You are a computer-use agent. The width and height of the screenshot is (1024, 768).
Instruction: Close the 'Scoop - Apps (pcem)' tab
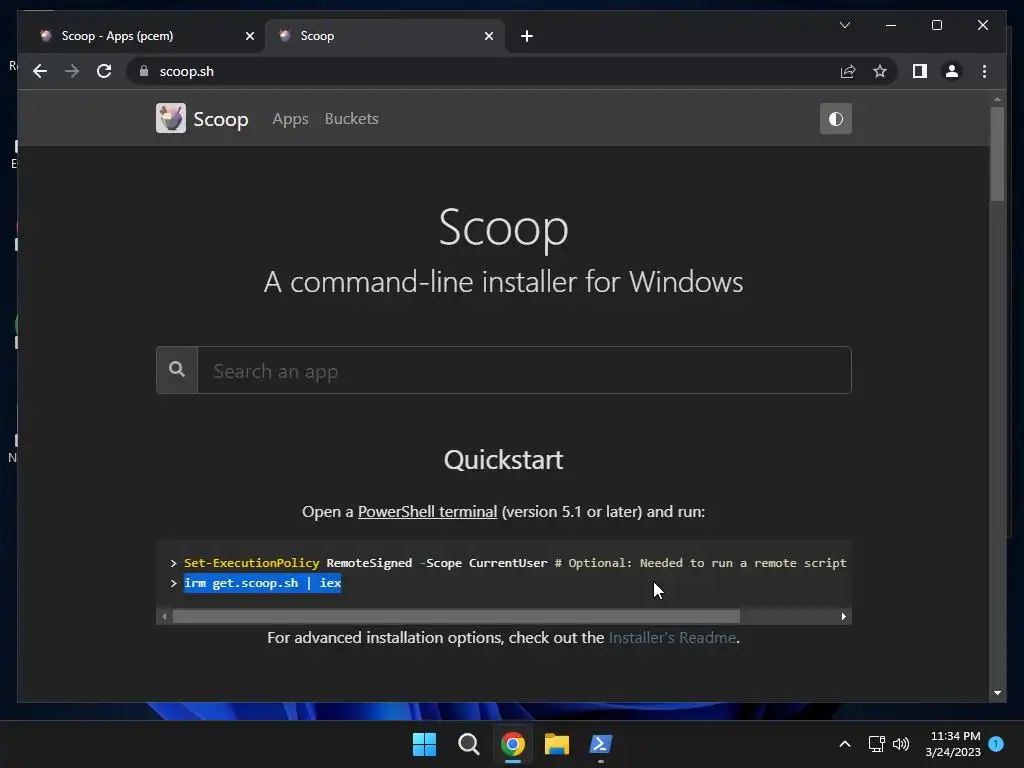coord(249,36)
